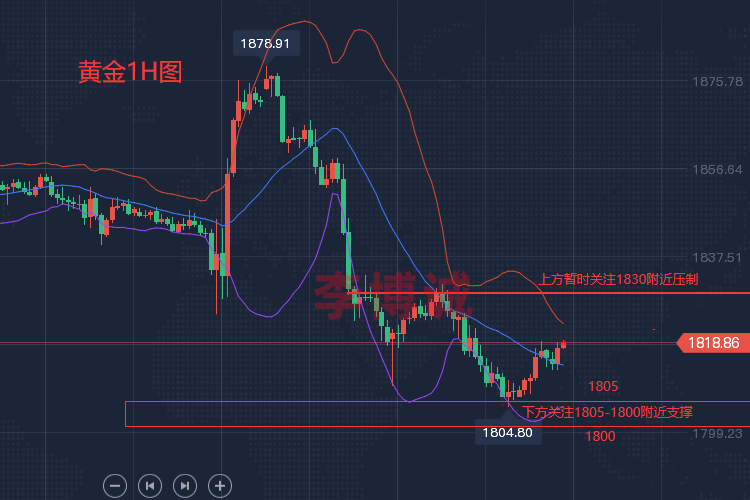Click the 1830 resistance annotation text
This screenshot has height=500, width=750.
618,279
